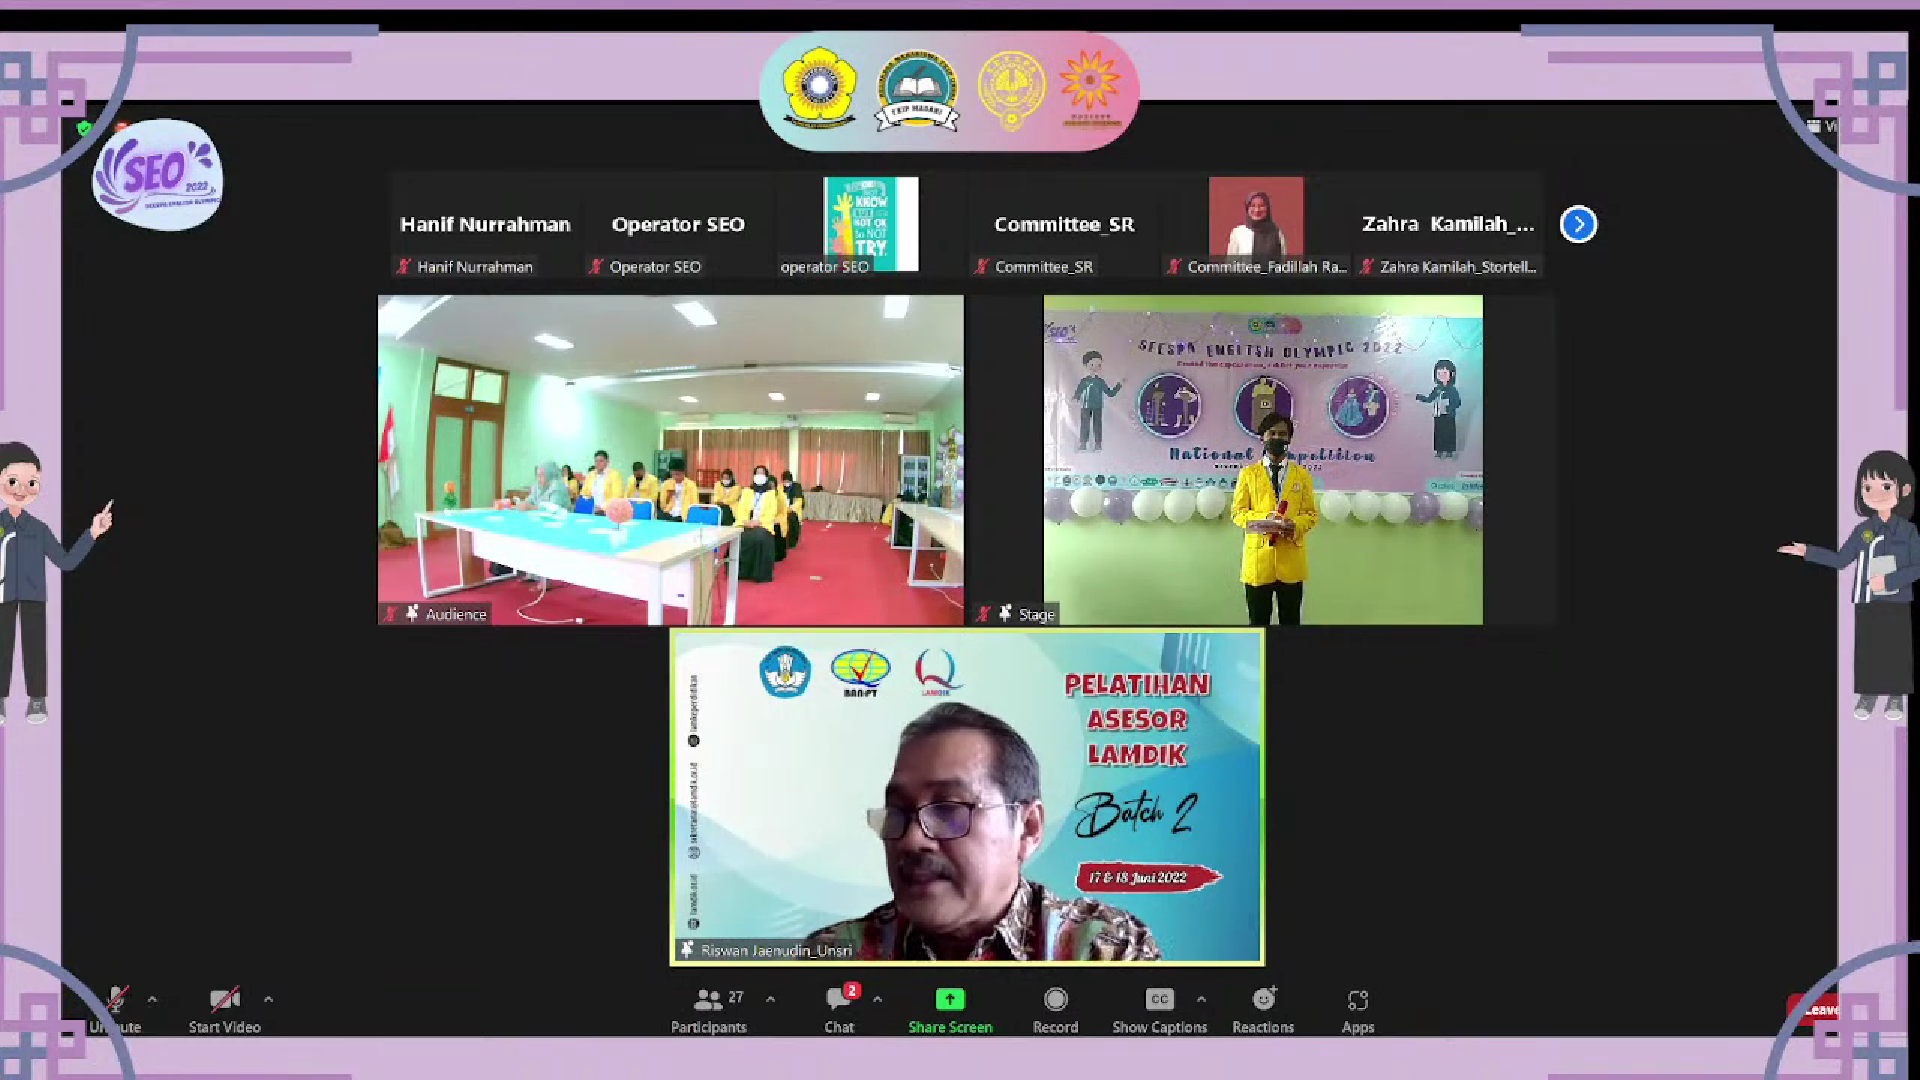Viewport: 1920px width, 1080px height.
Task: Expand video options arrow beside Start Video
Action: (x=268, y=999)
